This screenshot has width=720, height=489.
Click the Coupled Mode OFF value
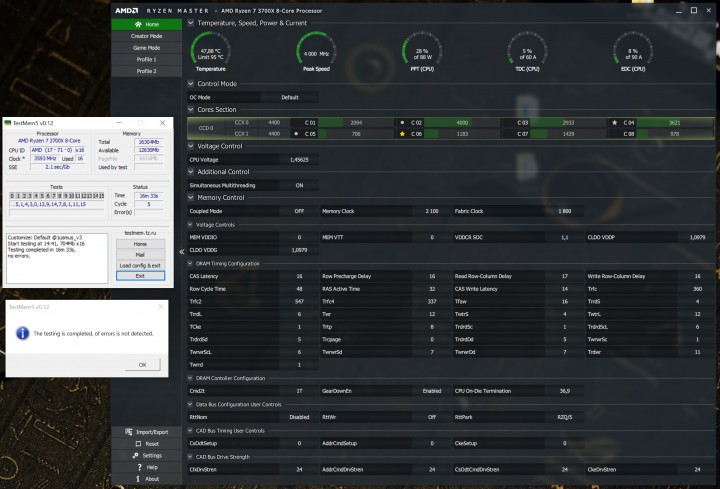pos(299,211)
